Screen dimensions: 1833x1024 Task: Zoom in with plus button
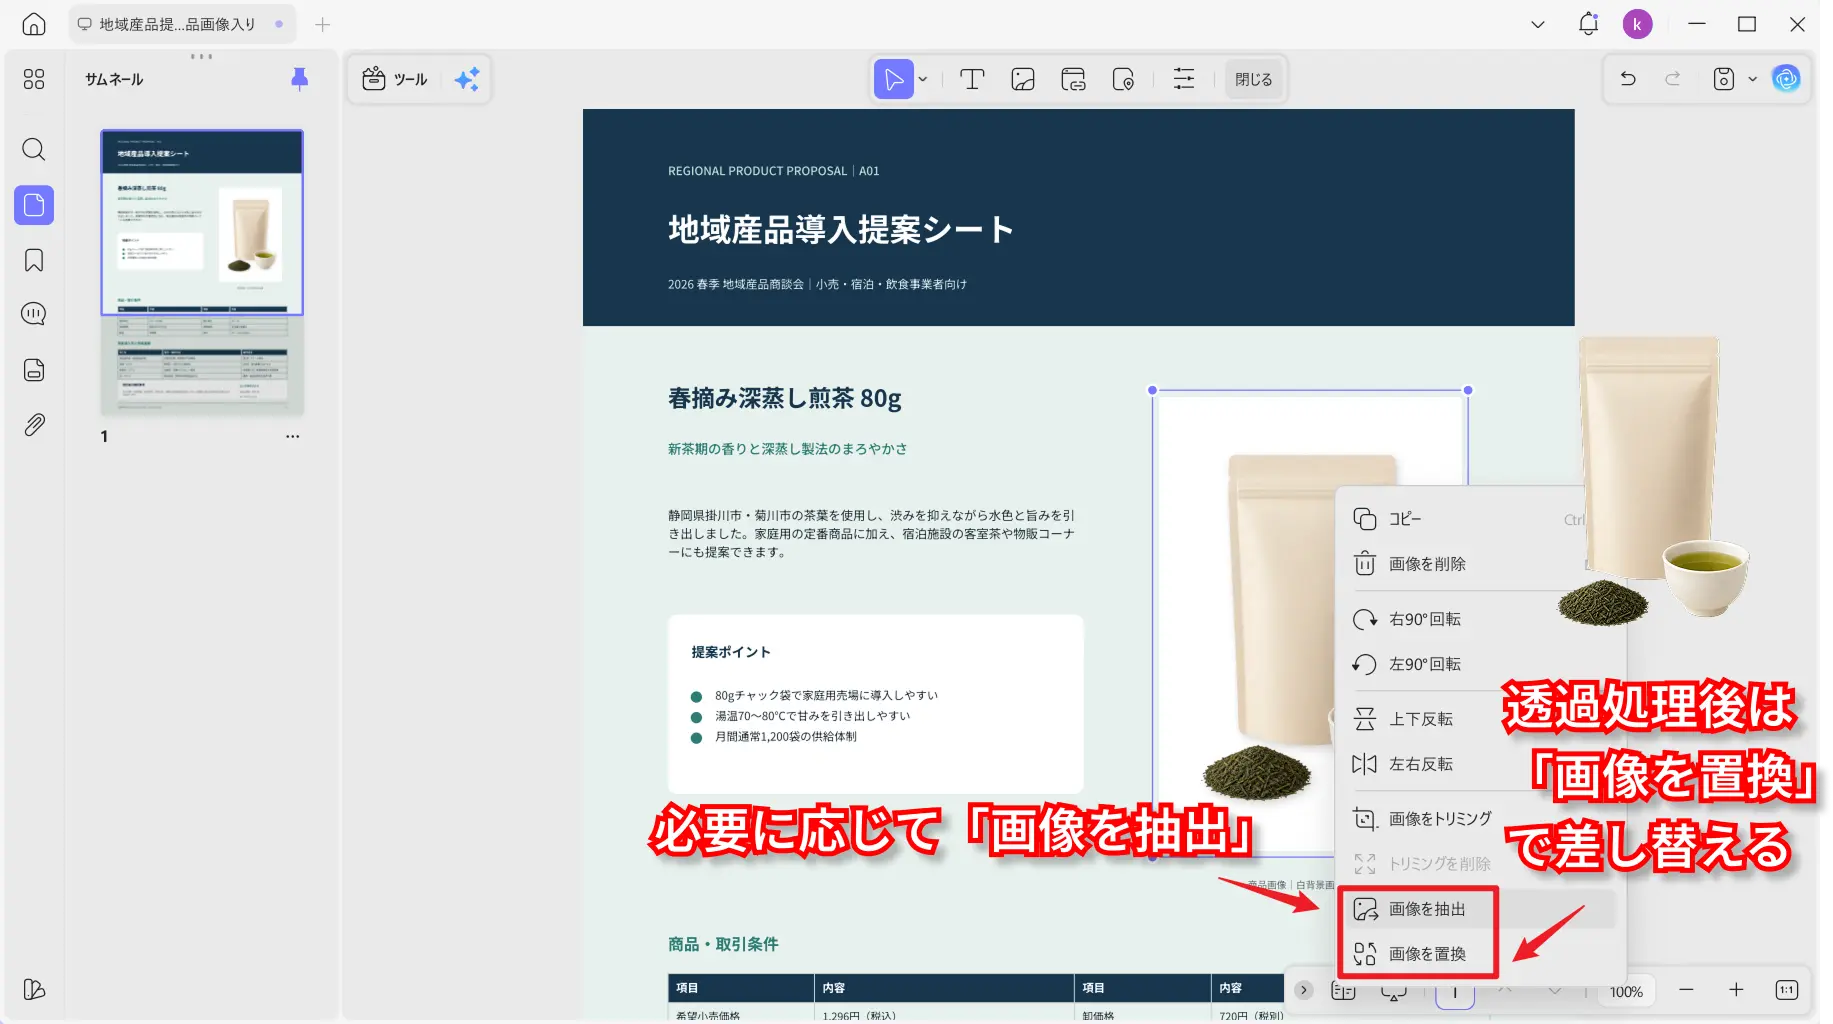[1736, 989]
